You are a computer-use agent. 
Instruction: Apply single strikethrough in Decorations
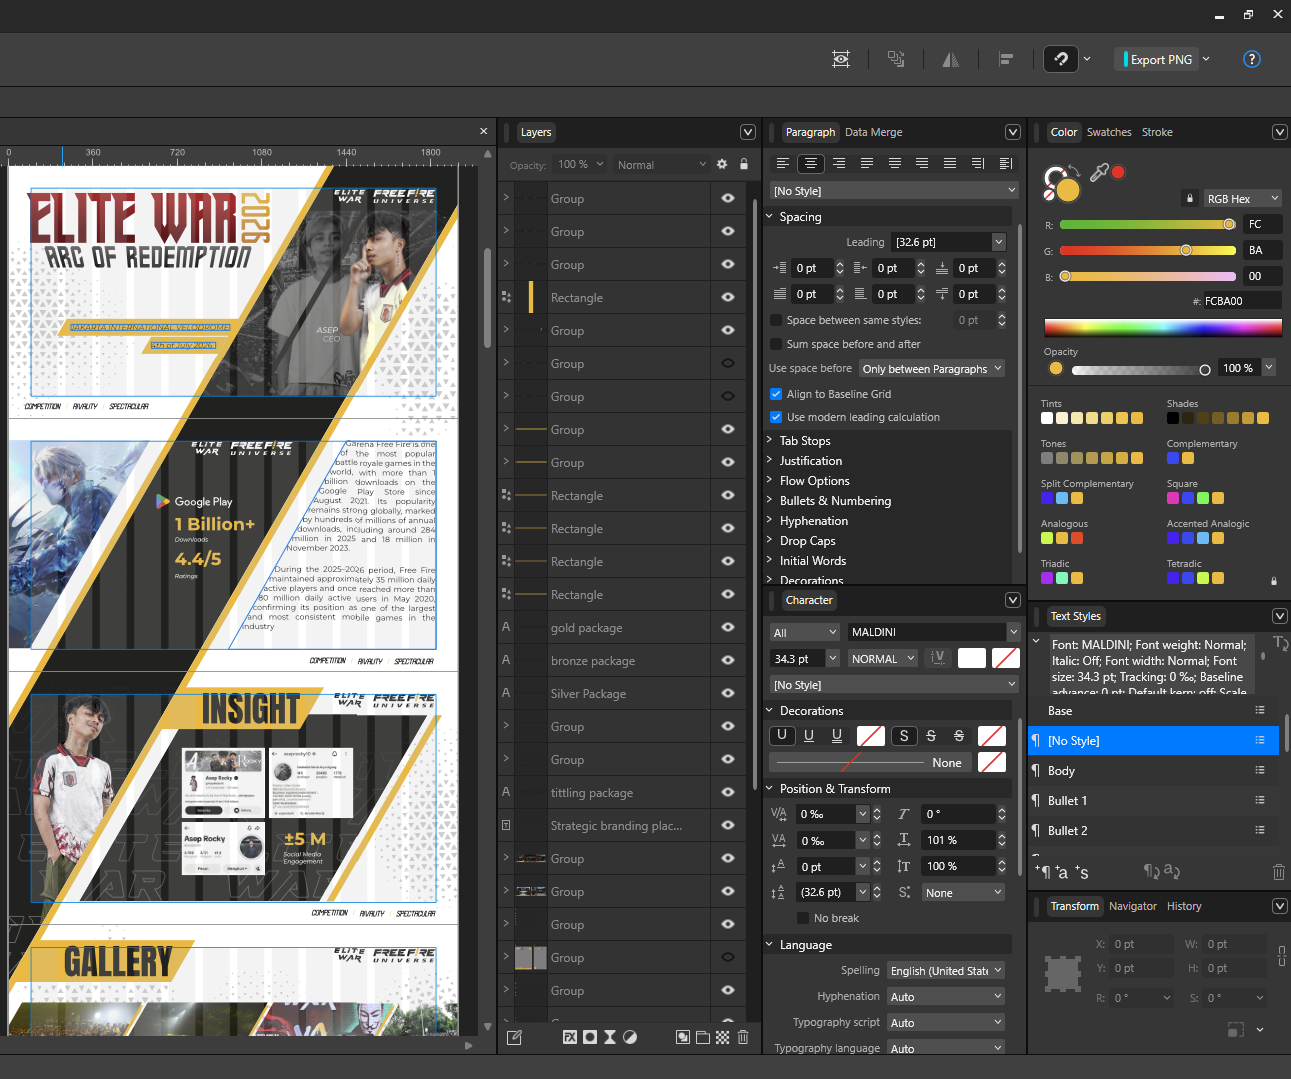(931, 735)
